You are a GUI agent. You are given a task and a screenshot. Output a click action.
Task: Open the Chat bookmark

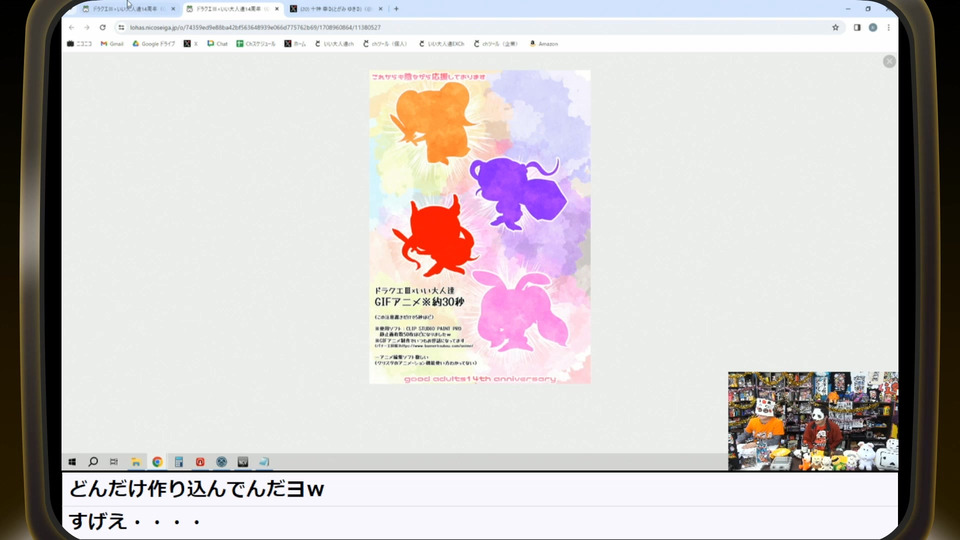click(217, 44)
